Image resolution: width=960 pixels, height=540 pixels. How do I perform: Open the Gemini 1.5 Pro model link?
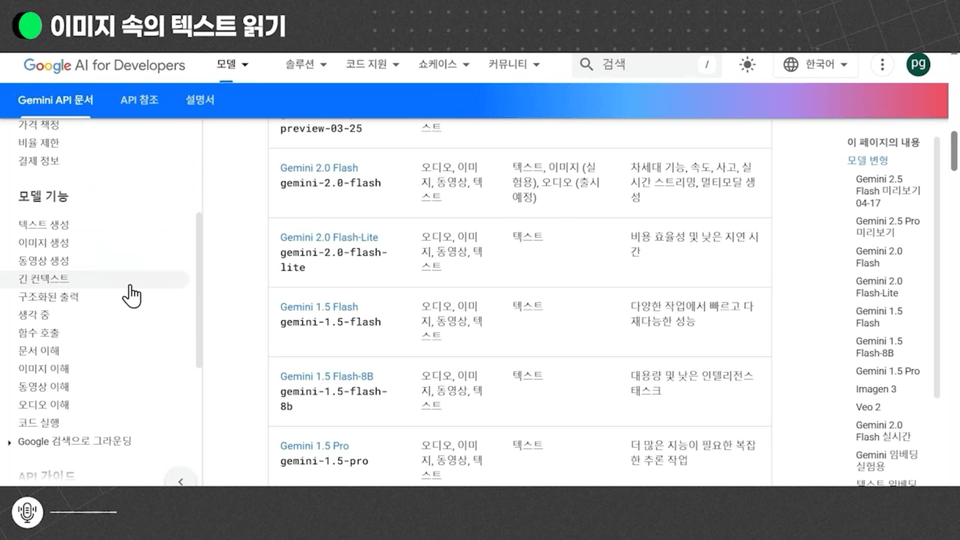[x=314, y=446]
